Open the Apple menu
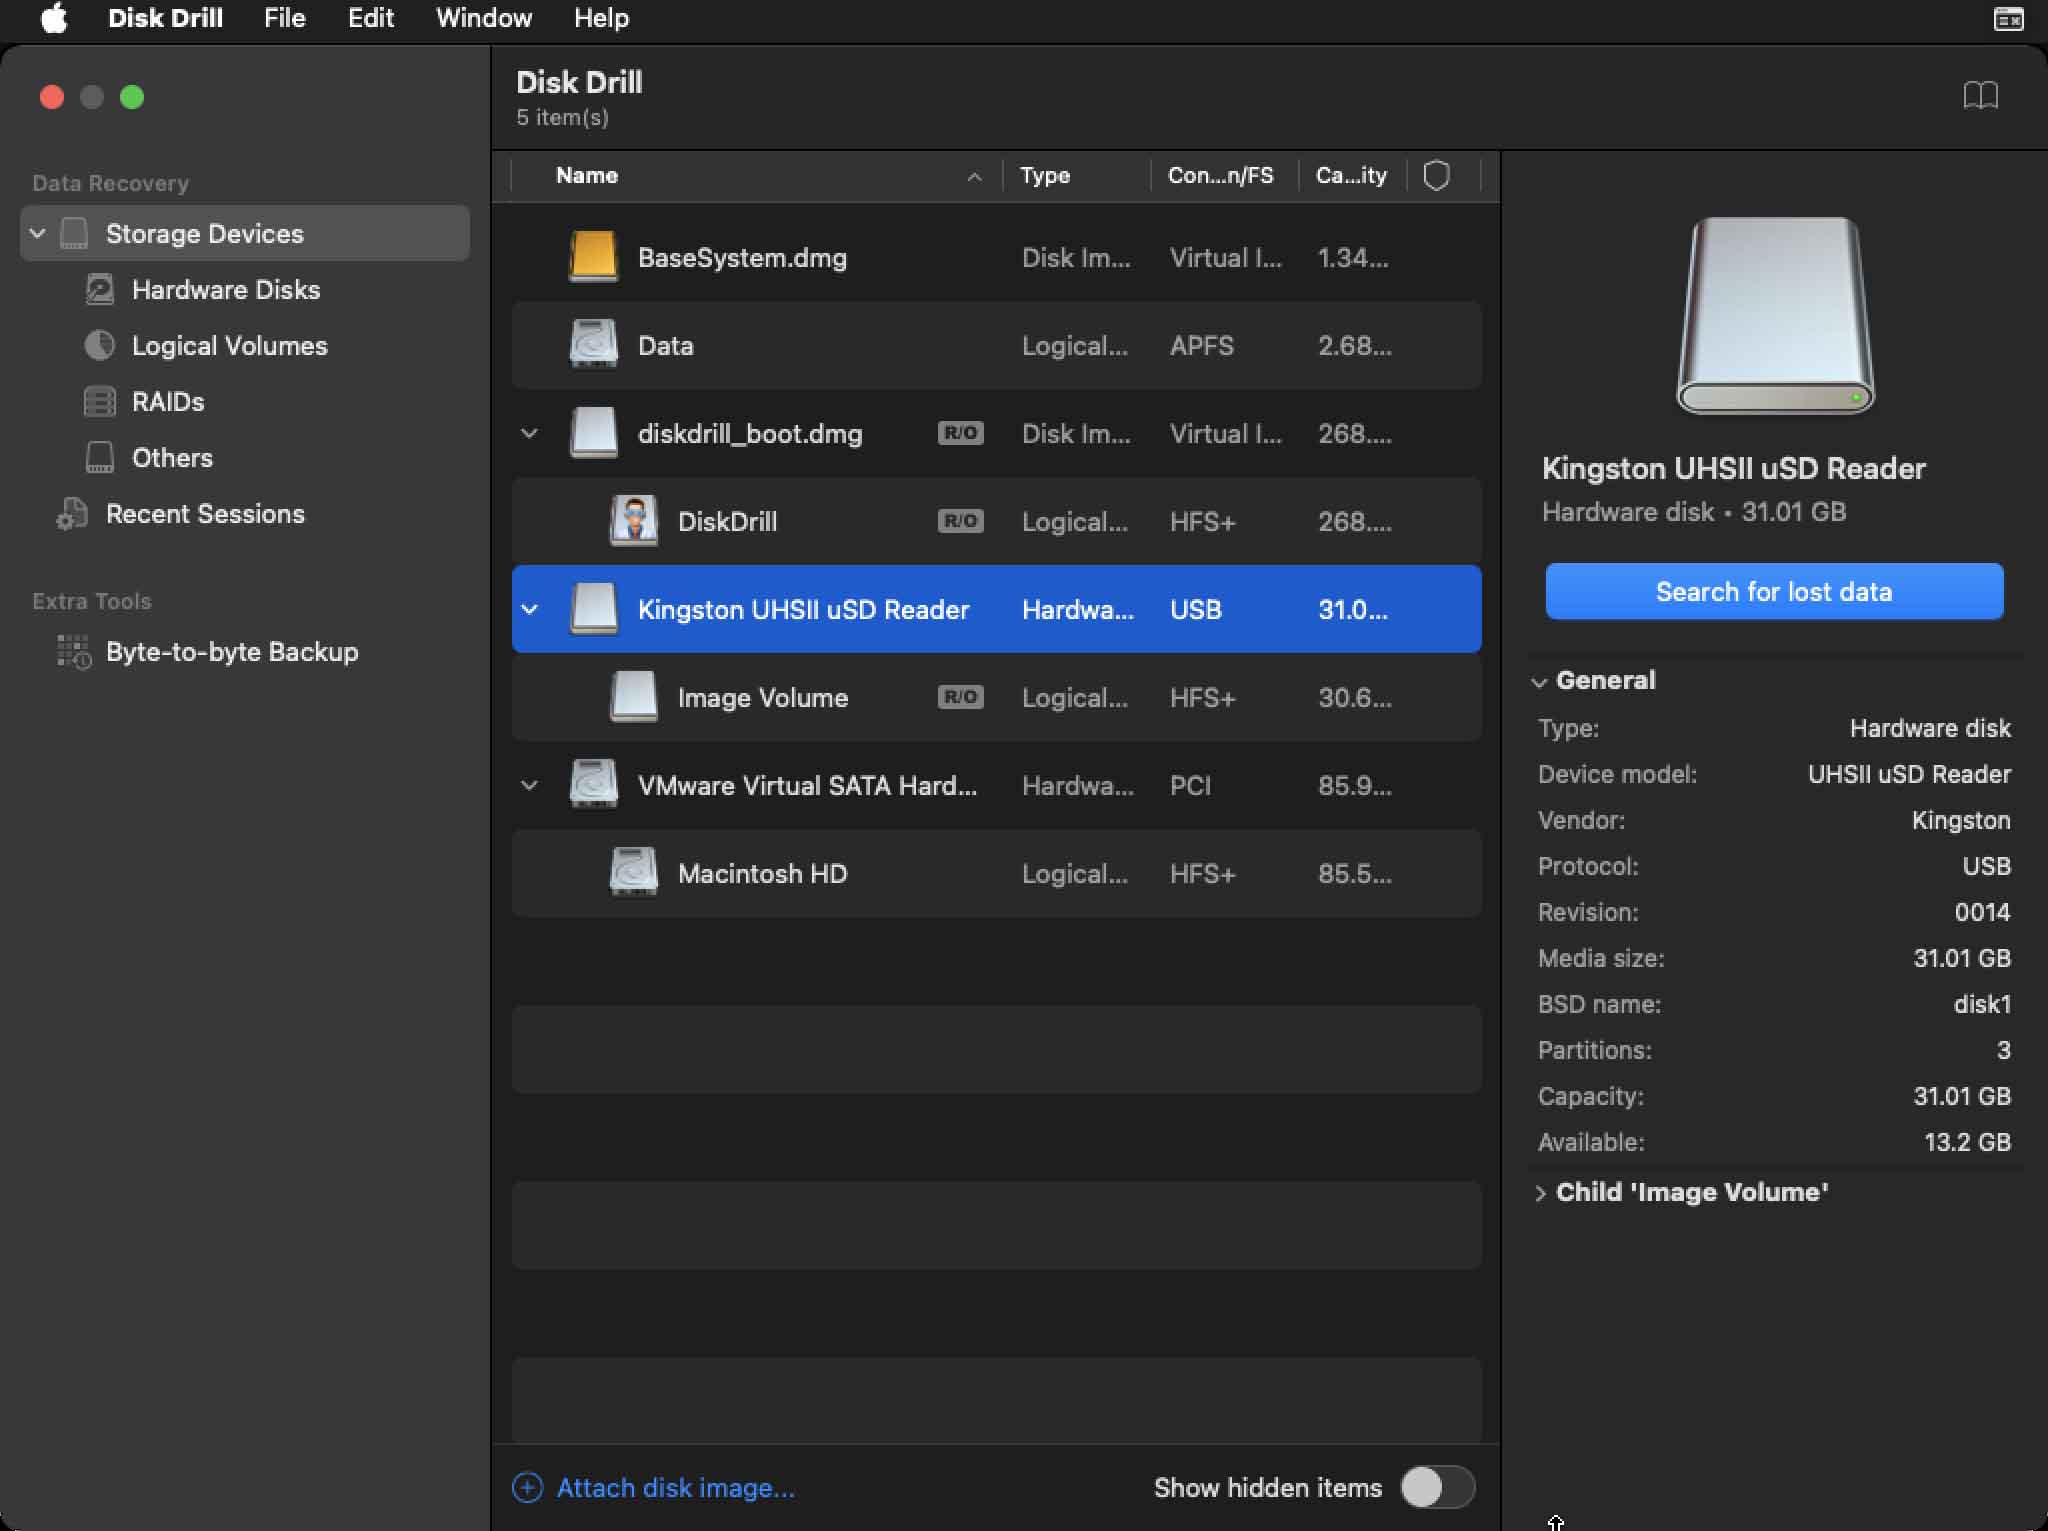The height and width of the screenshot is (1531, 2048). (54, 18)
